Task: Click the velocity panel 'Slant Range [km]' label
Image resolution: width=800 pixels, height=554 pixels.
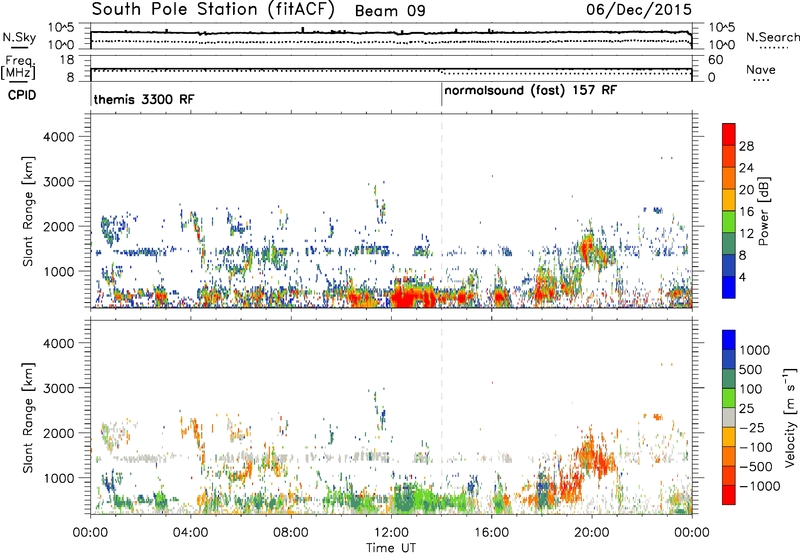Action: [28, 417]
